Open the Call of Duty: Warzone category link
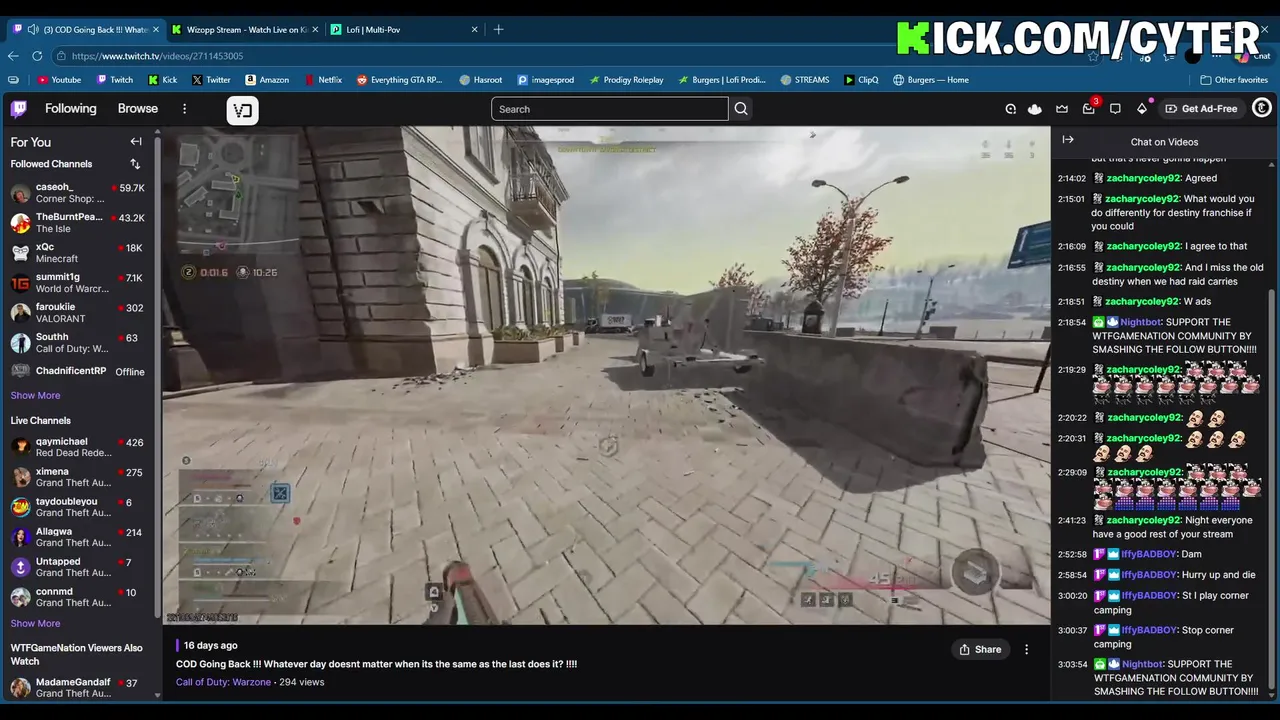 tap(223, 682)
